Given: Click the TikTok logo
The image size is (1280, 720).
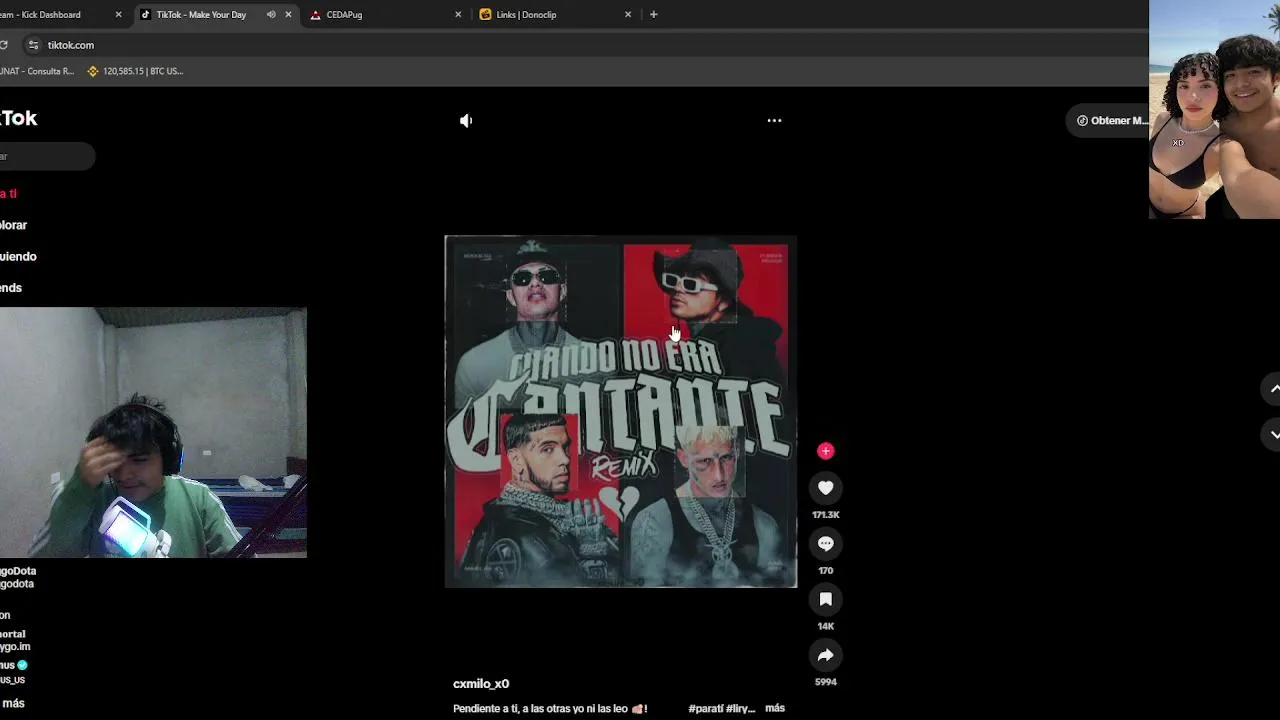Looking at the screenshot, I should (x=18, y=118).
